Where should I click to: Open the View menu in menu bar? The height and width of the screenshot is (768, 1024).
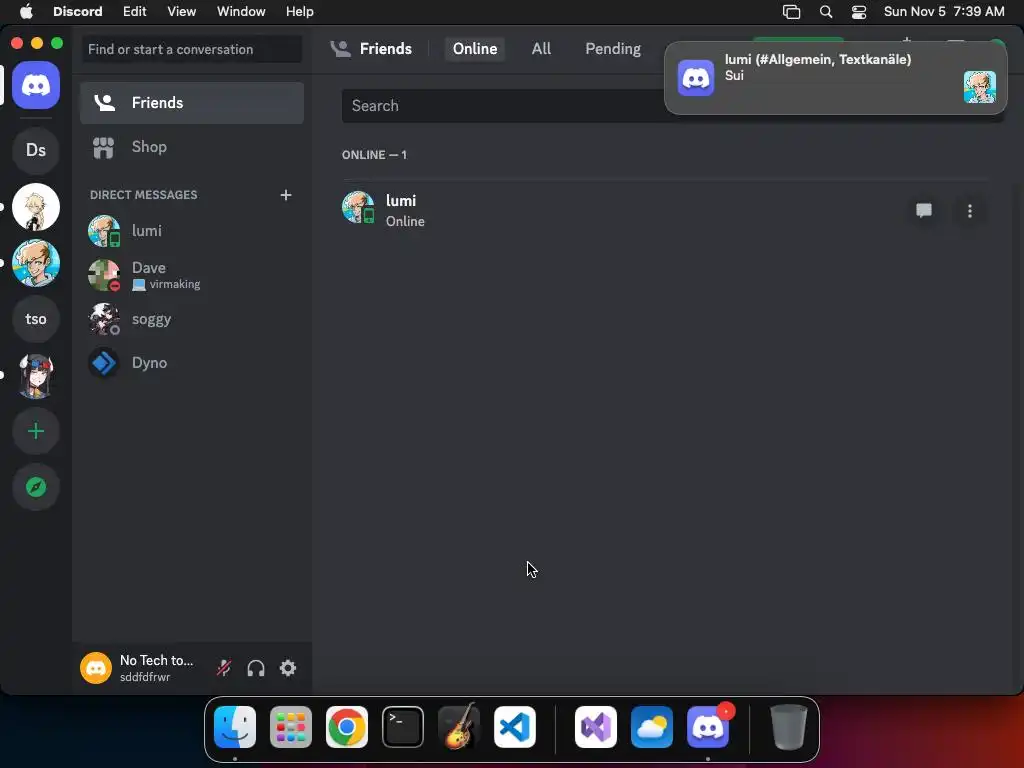[182, 12]
